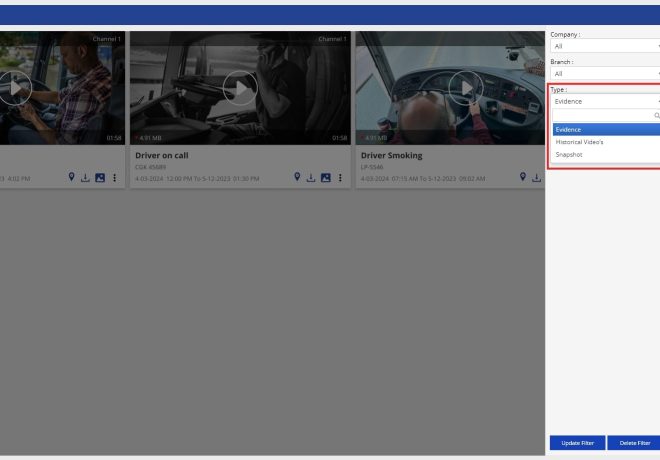
Task: Click the Delete Filter button
Action: pyautogui.click(x=633, y=442)
